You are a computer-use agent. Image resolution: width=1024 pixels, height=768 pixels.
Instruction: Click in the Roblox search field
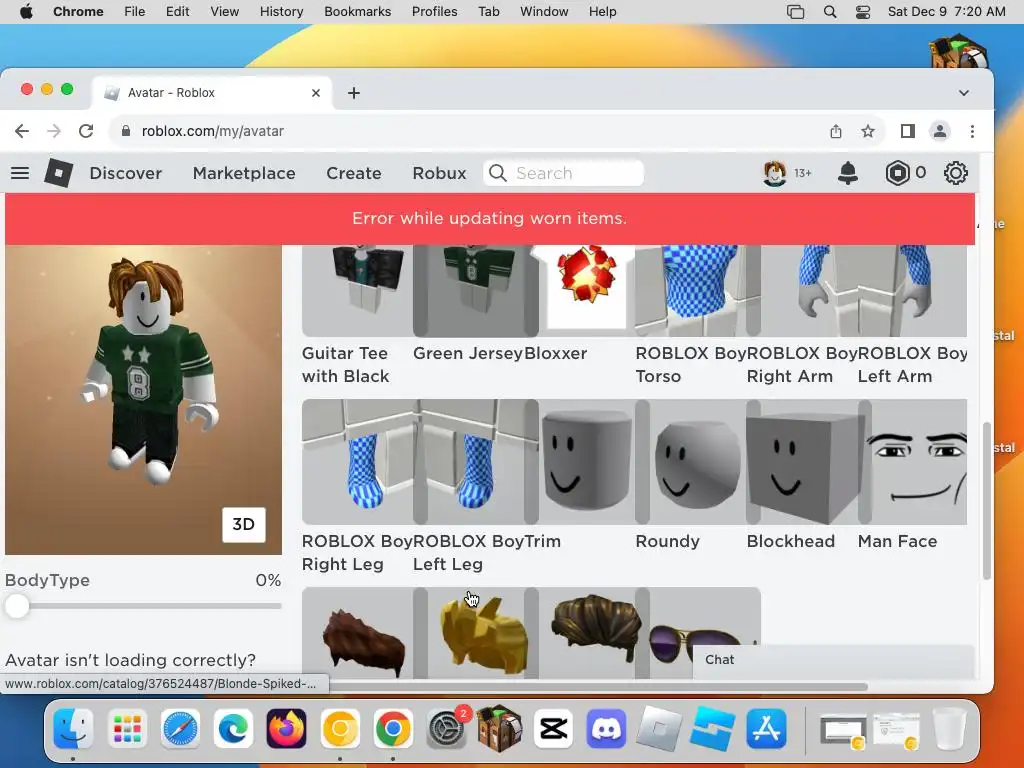564,173
